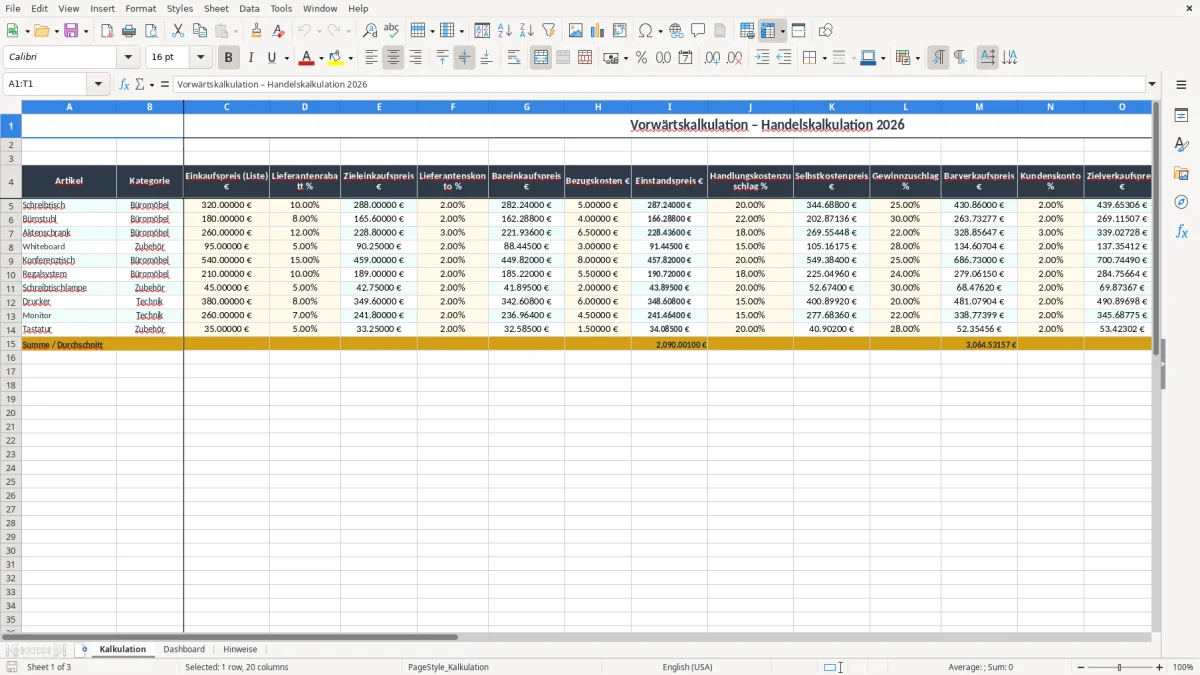Insert an image
Image resolution: width=1200 pixels, height=675 pixels.
[x=576, y=31]
